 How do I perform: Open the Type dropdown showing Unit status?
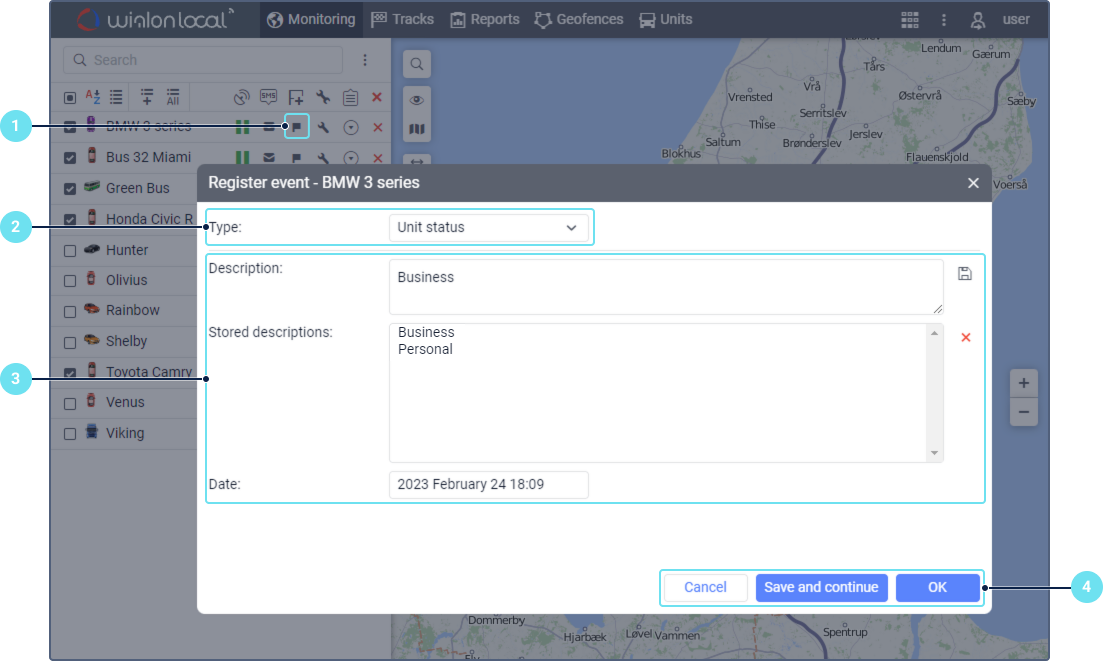(x=488, y=227)
